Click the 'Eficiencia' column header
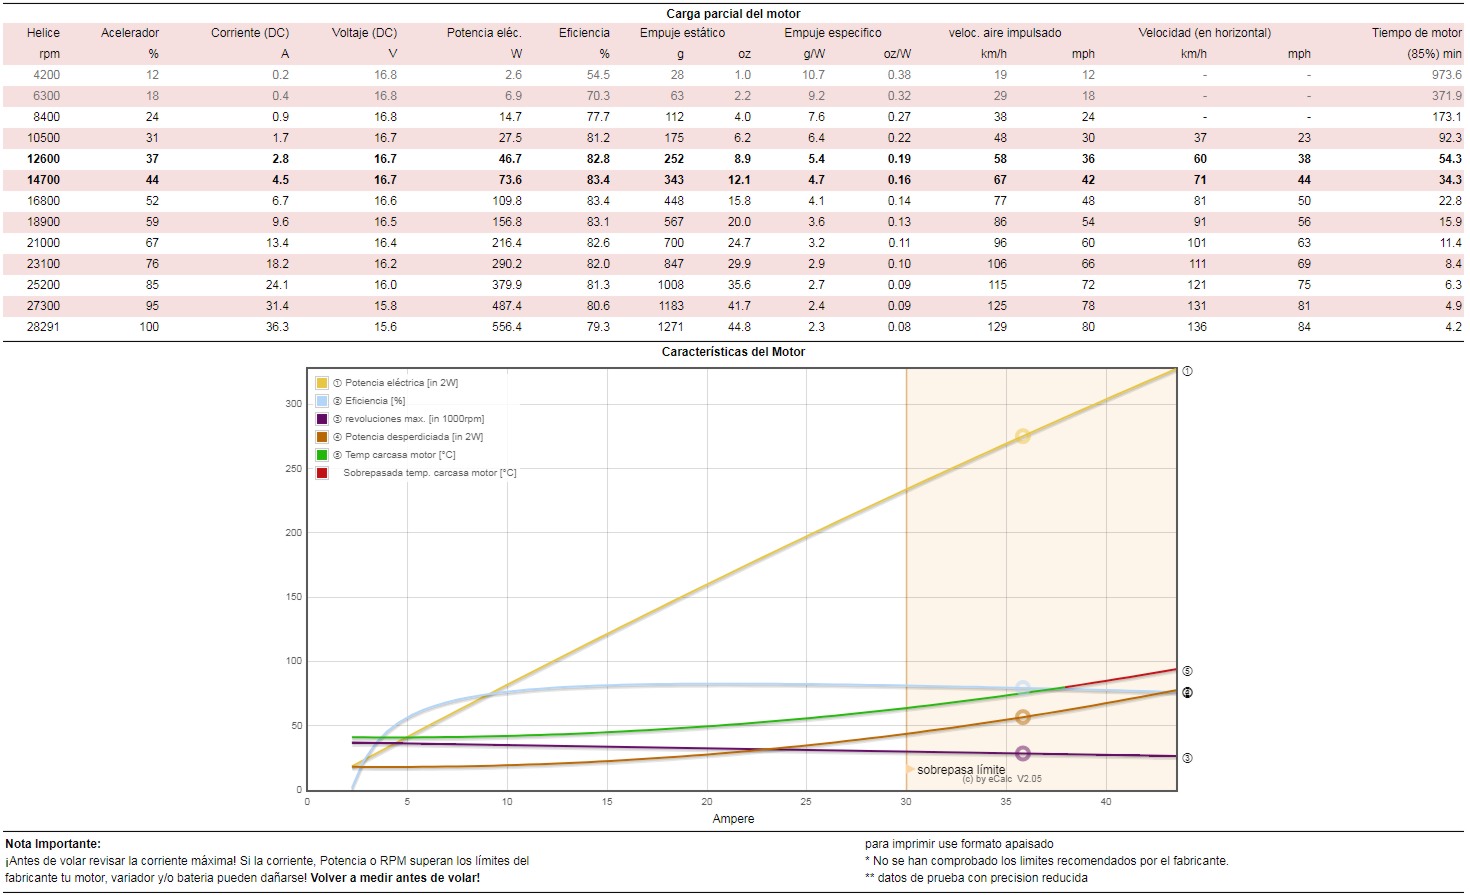This screenshot has width=1470, height=895. pos(584,33)
